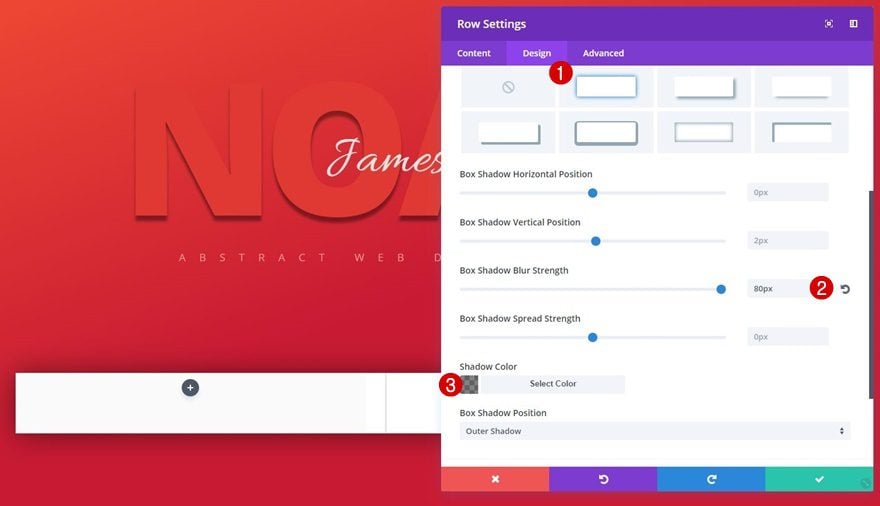Undo the last change in the purple footer
Viewport: 880px width, 506px height.
pyautogui.click(x=603, y=479)
